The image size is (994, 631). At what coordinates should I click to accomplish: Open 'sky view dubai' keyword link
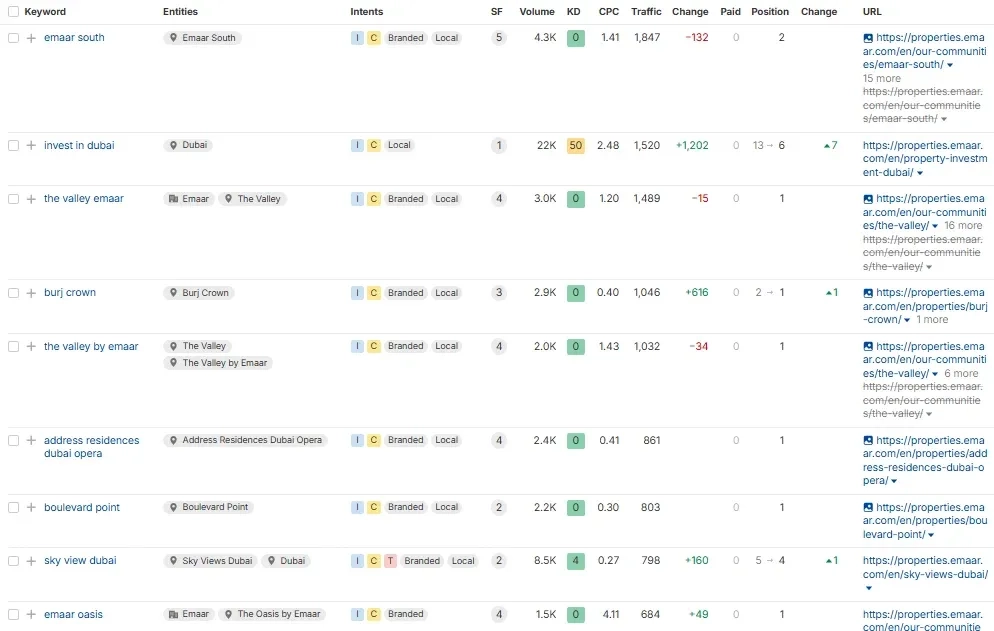(x=80, y=561)
